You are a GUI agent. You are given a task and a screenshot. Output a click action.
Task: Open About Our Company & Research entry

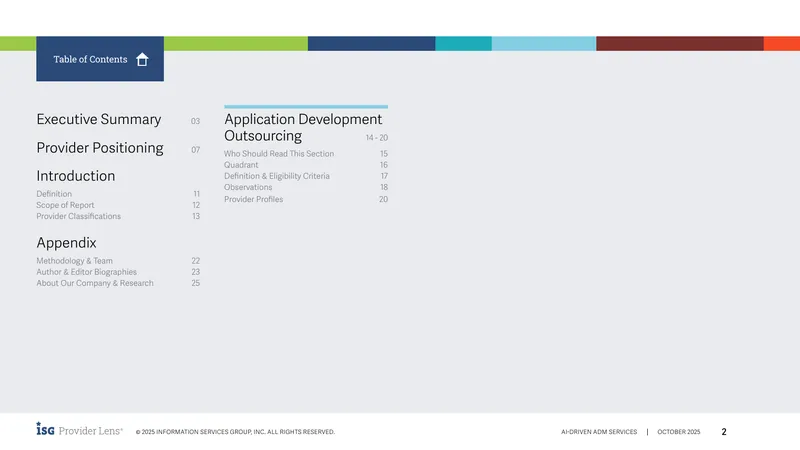95,283
